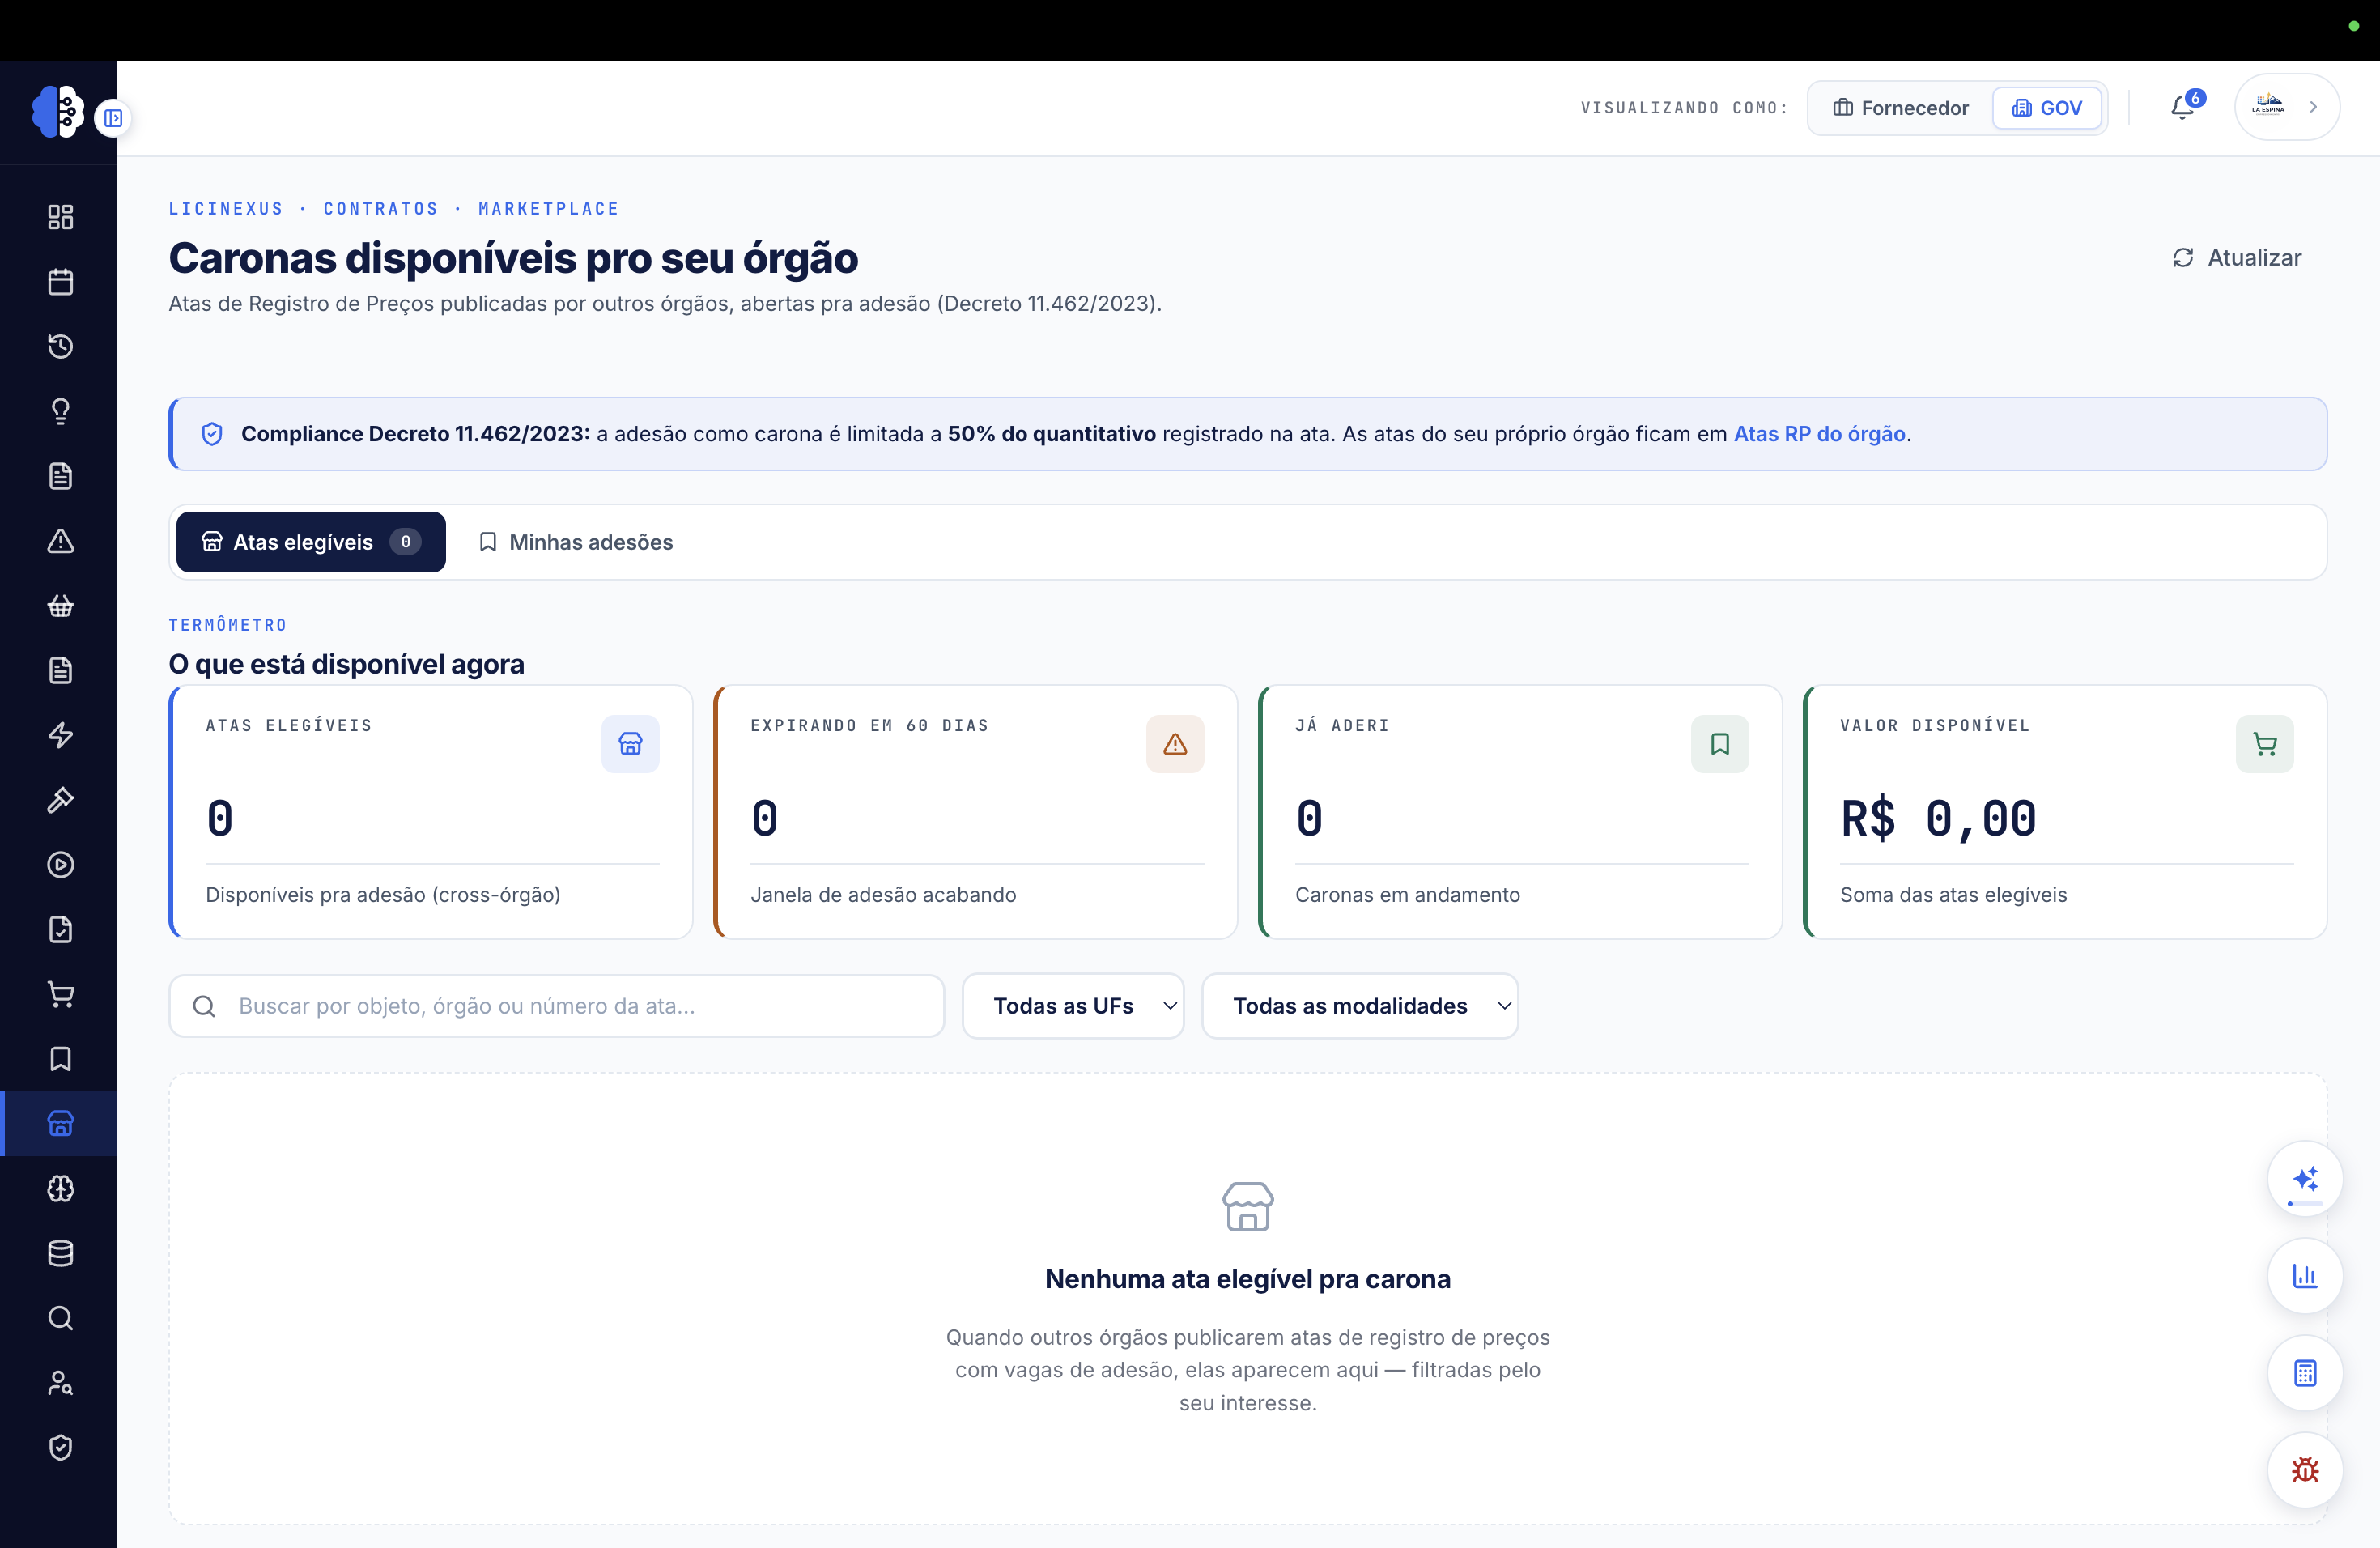This screenshot has width=2380, height=1548.
Task: Open the shopping basket icon in sidebar
Action: click(60, 606)
